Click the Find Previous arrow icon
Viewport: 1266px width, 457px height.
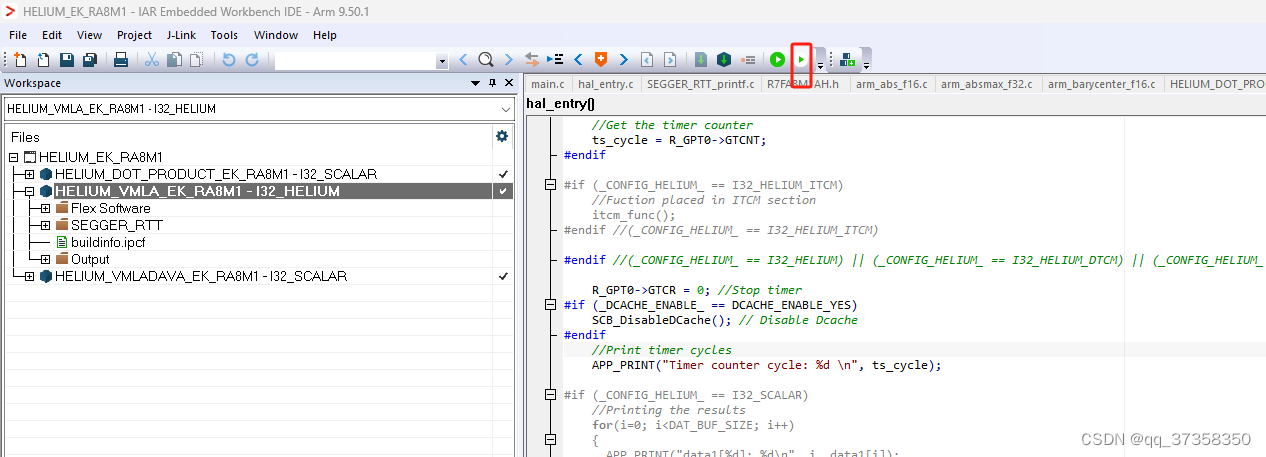pyautogui.click(x=463, y=60)
